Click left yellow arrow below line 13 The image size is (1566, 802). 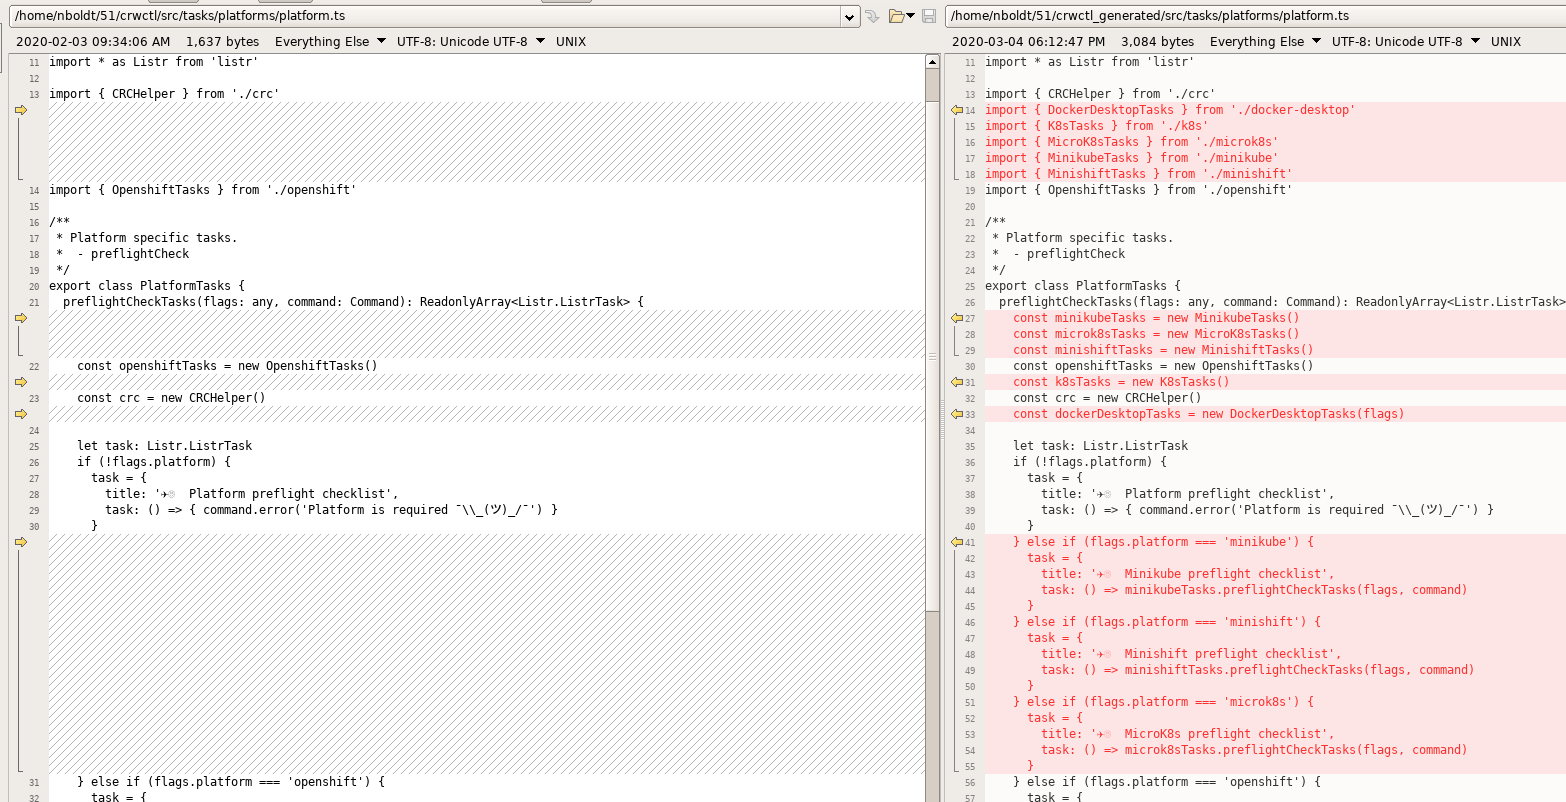(x=21, y=110)
